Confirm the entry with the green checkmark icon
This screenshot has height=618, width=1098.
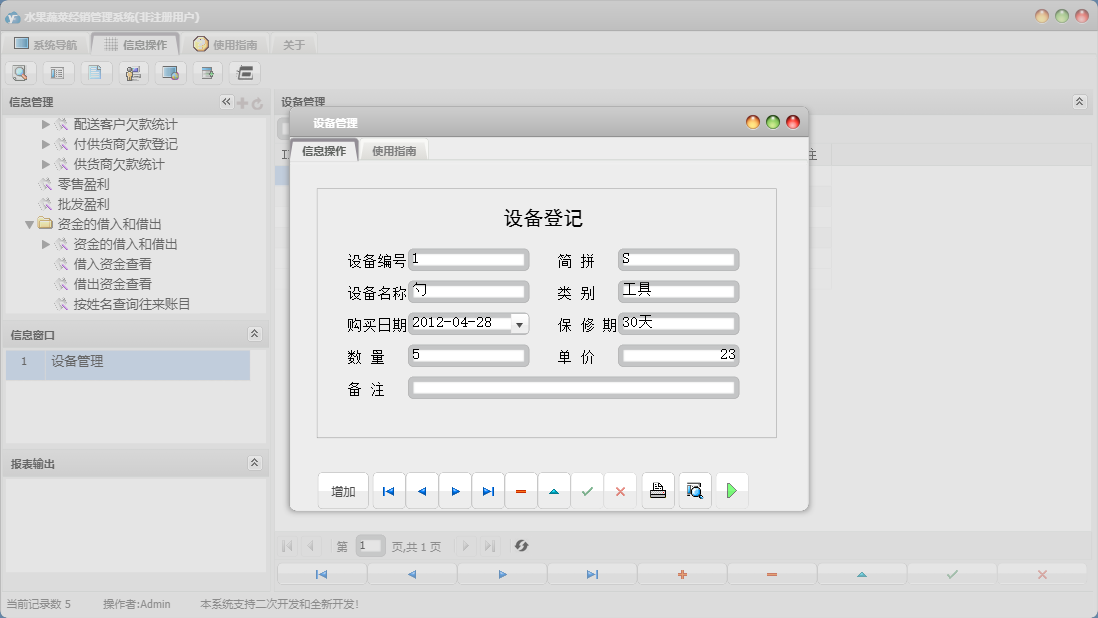tap(588, 490)
